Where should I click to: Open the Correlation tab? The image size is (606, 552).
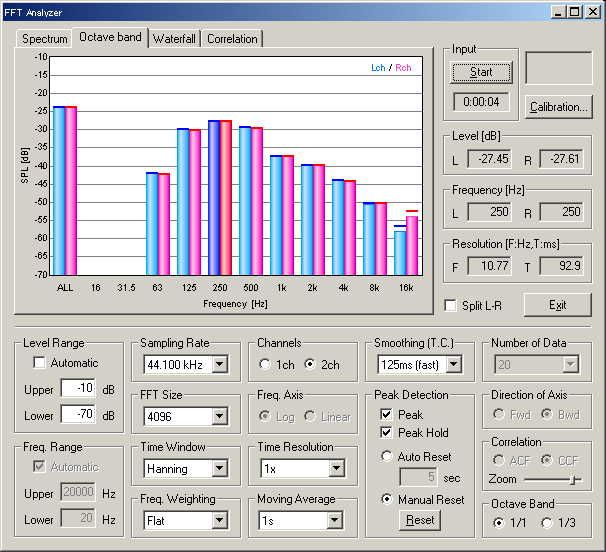232,39
